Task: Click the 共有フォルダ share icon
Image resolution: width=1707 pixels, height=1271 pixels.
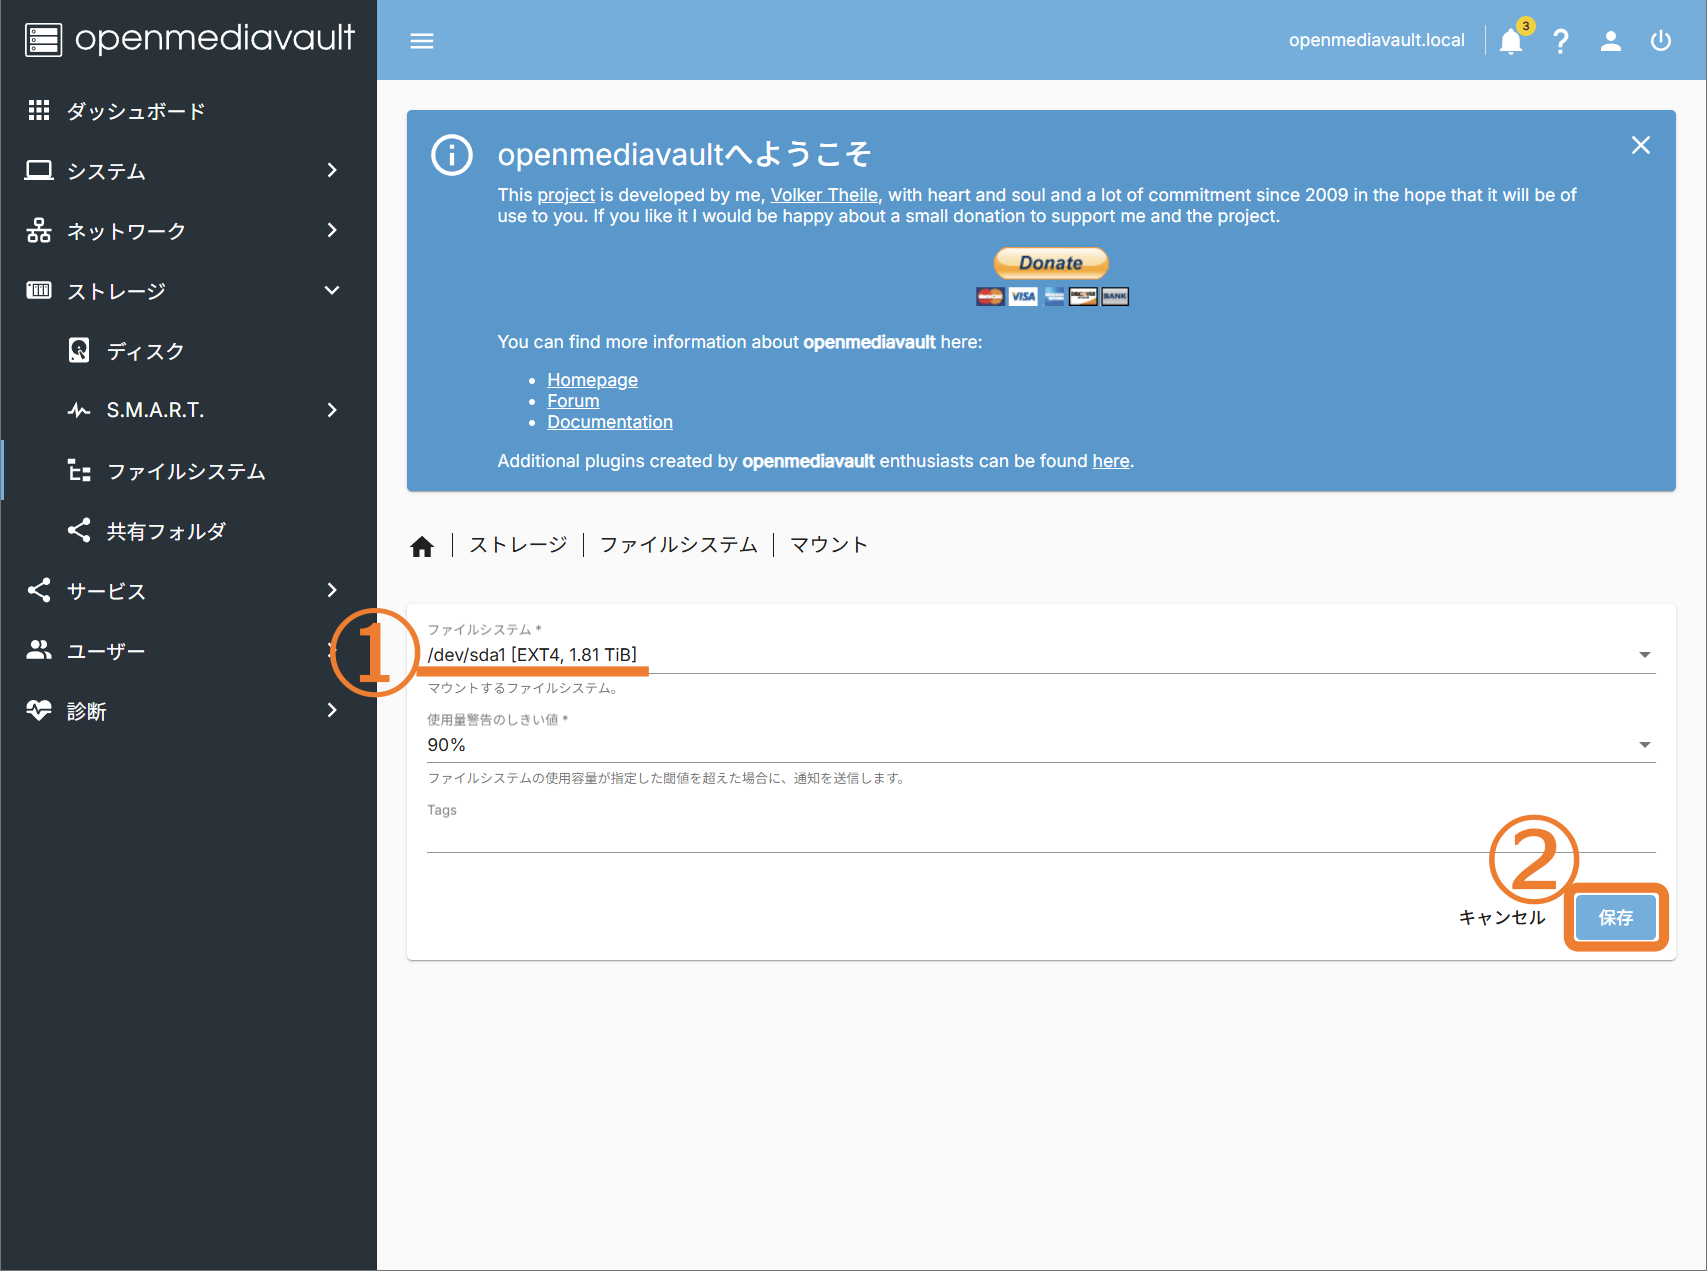Action: click(79, 530)
